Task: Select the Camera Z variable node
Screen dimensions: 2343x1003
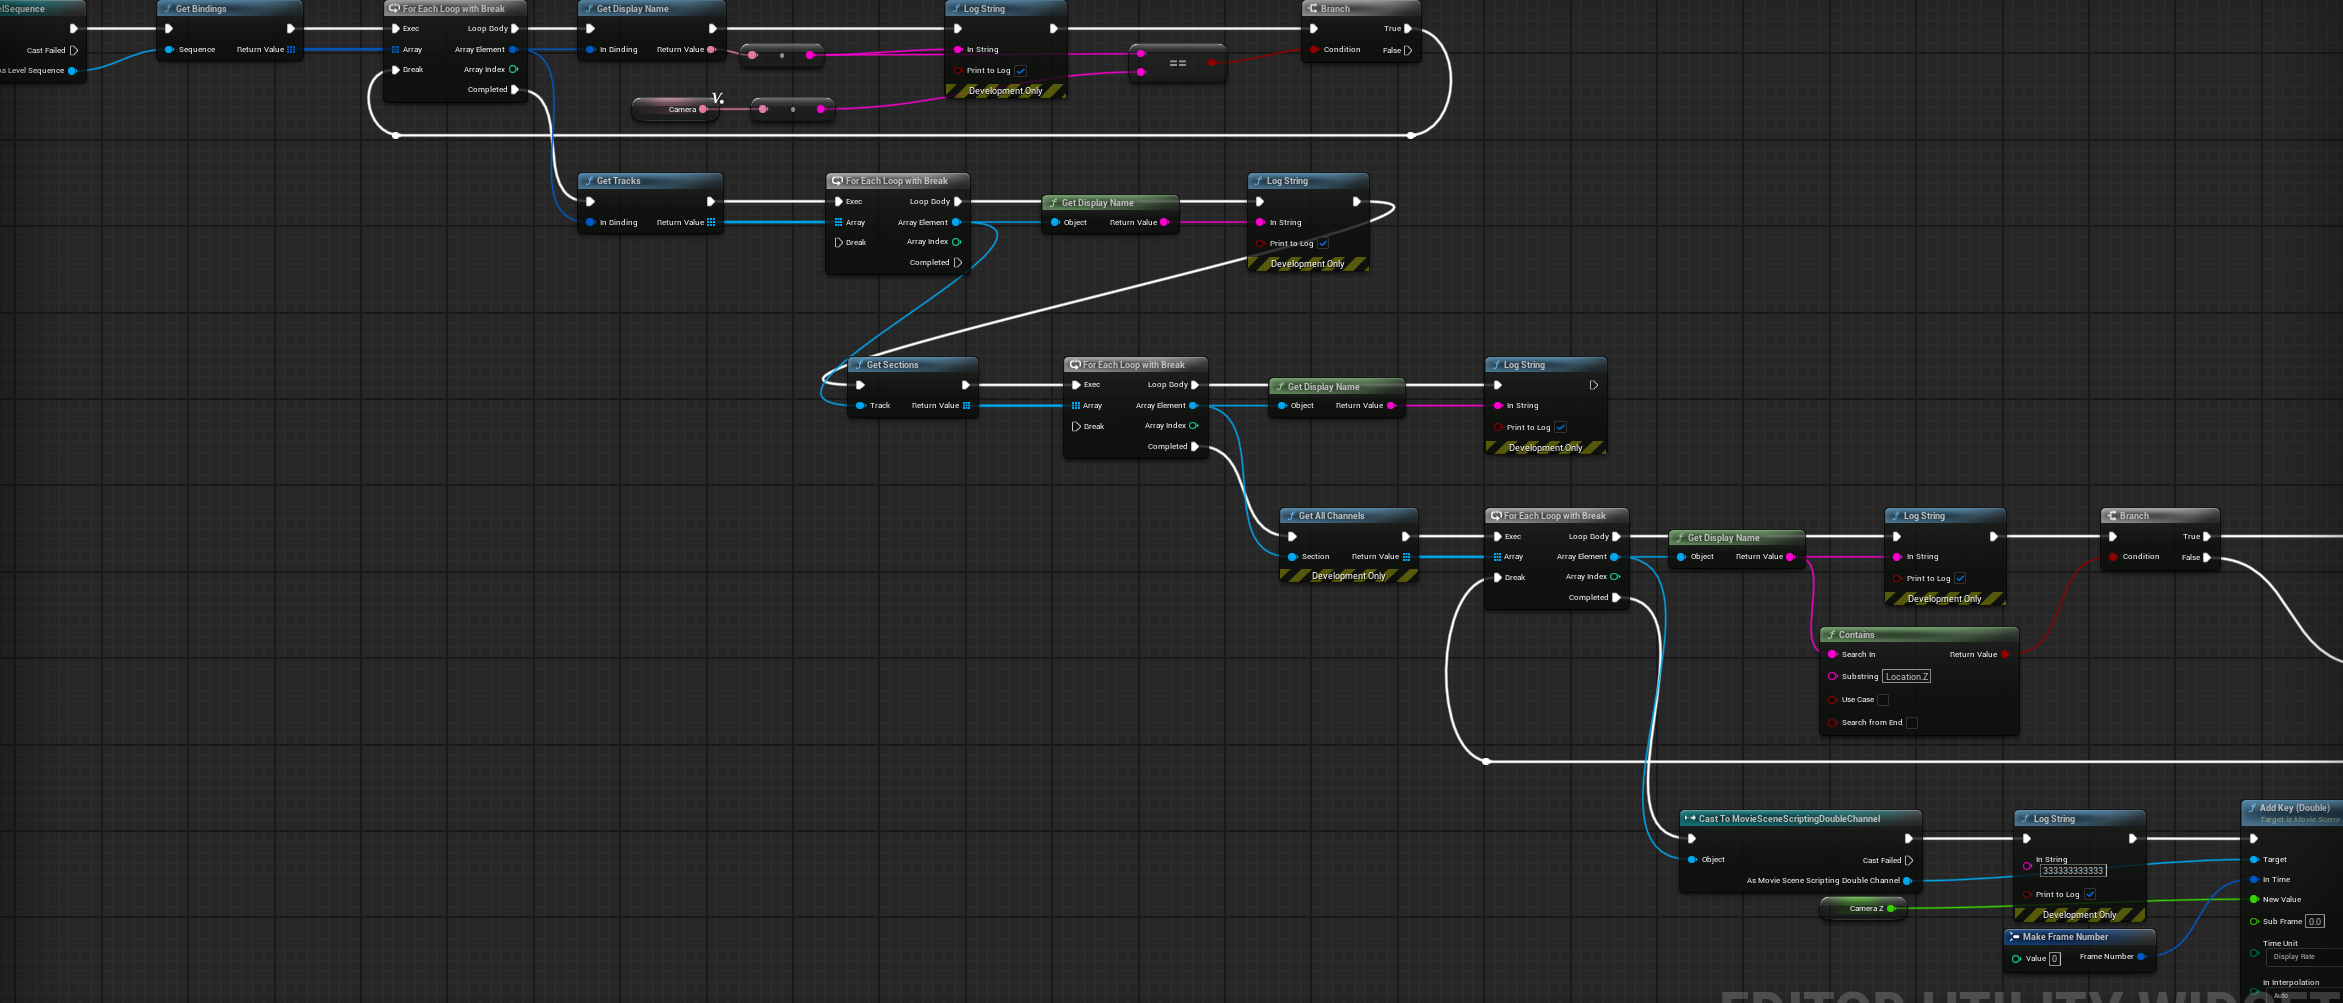Action: click(x=1862, y=909)
